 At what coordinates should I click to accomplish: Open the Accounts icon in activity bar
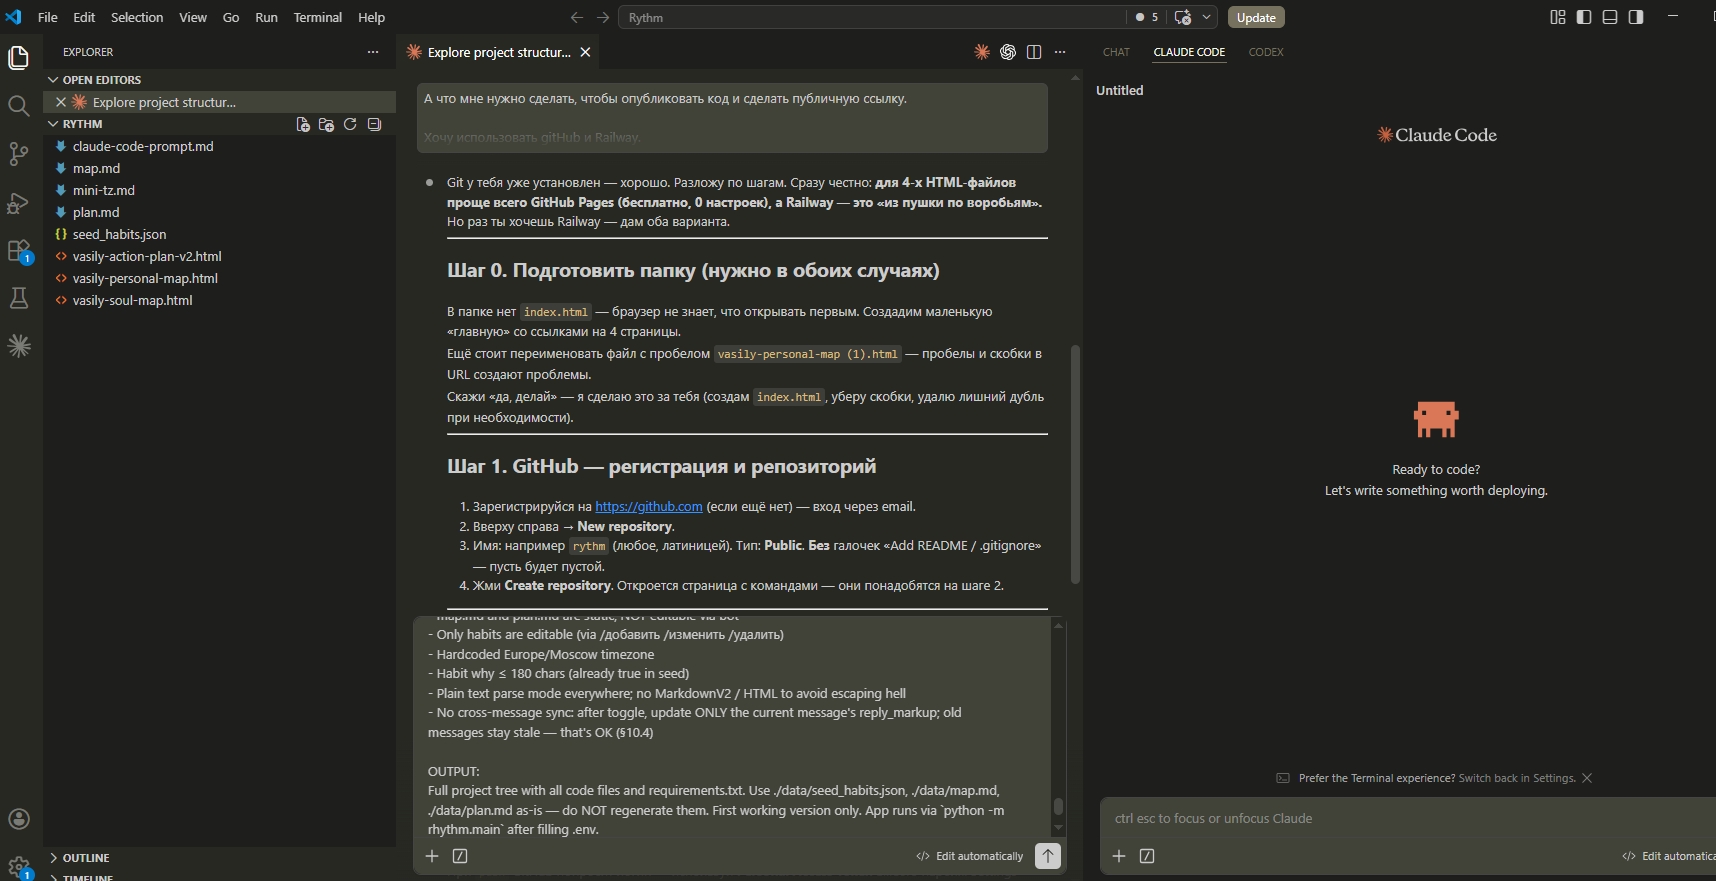click(x=18, y=819)
